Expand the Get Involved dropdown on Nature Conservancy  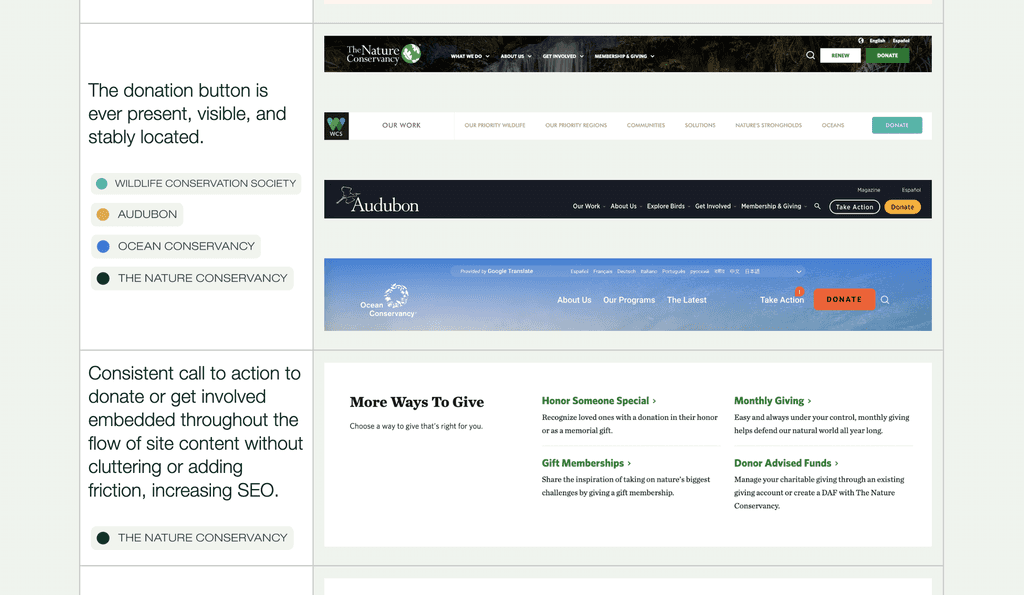pos(563,56)
